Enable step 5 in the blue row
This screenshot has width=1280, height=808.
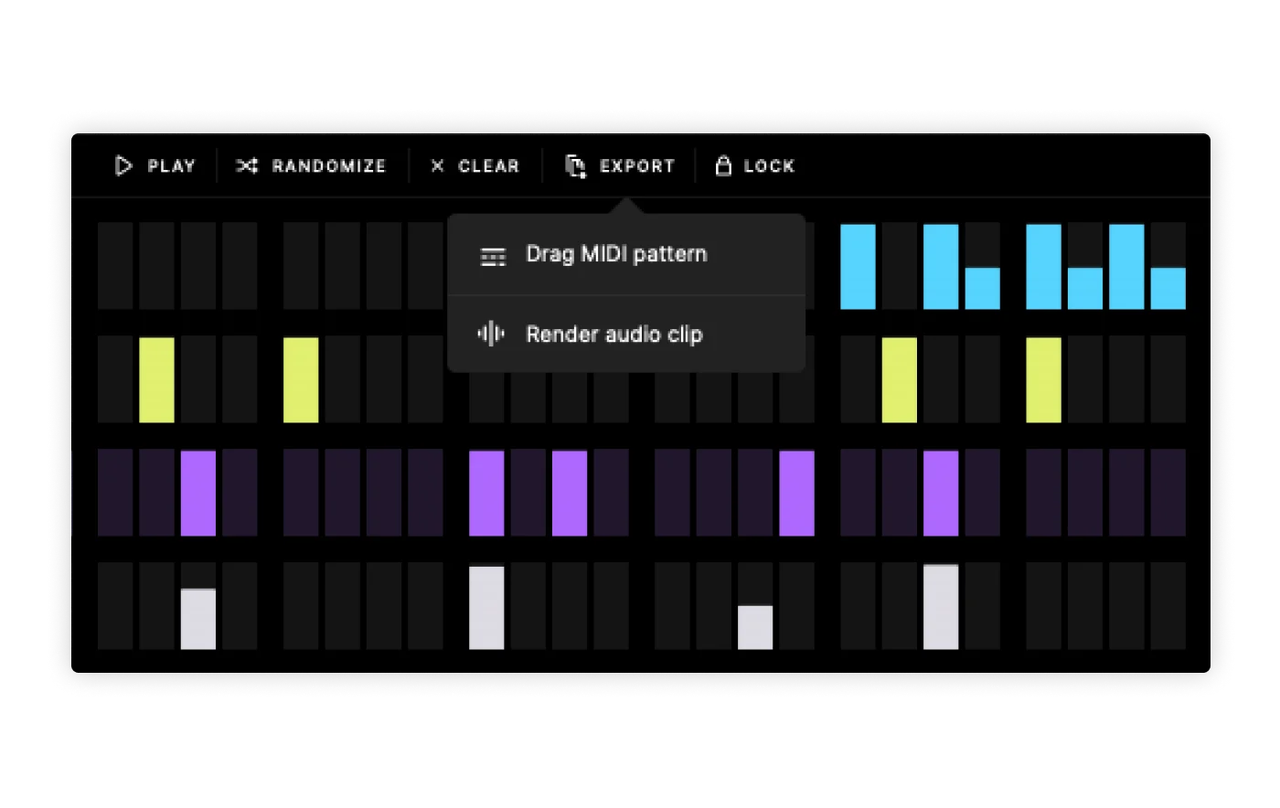(301, 266)
